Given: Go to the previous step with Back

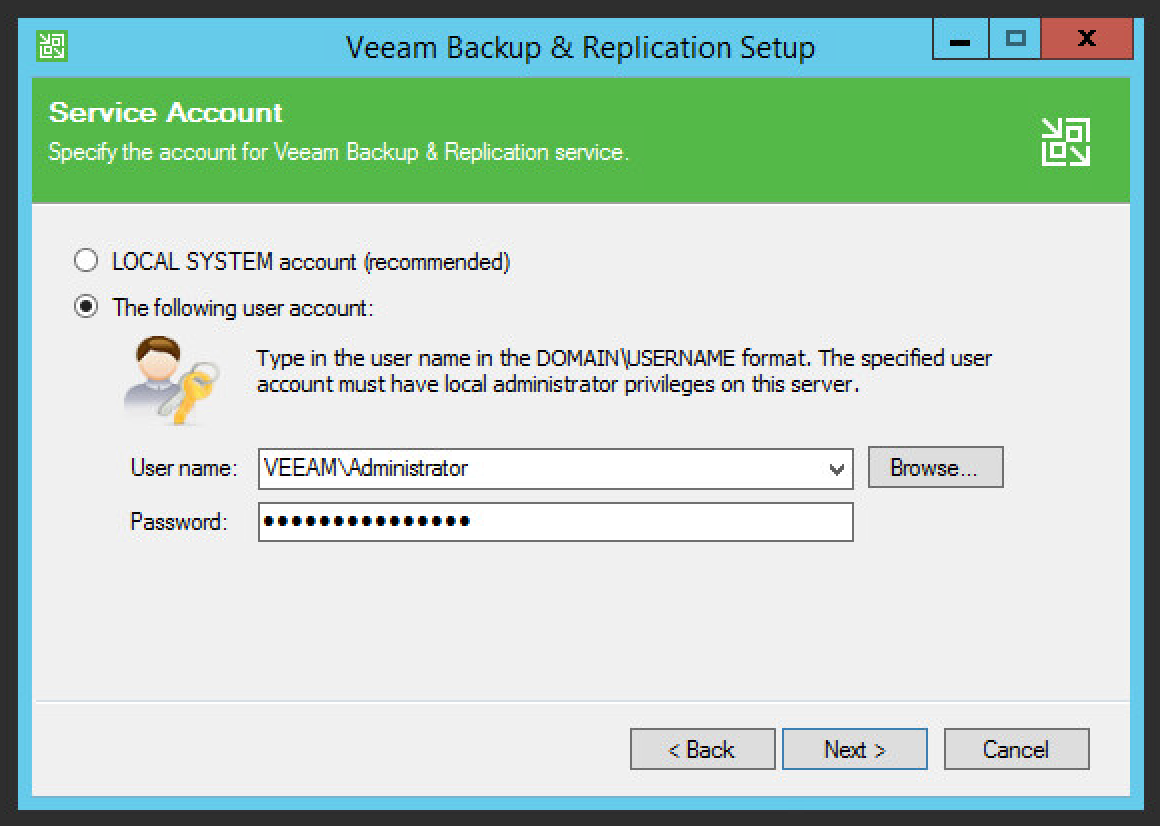Looking at the screenshot, I should tap(702, 749).
